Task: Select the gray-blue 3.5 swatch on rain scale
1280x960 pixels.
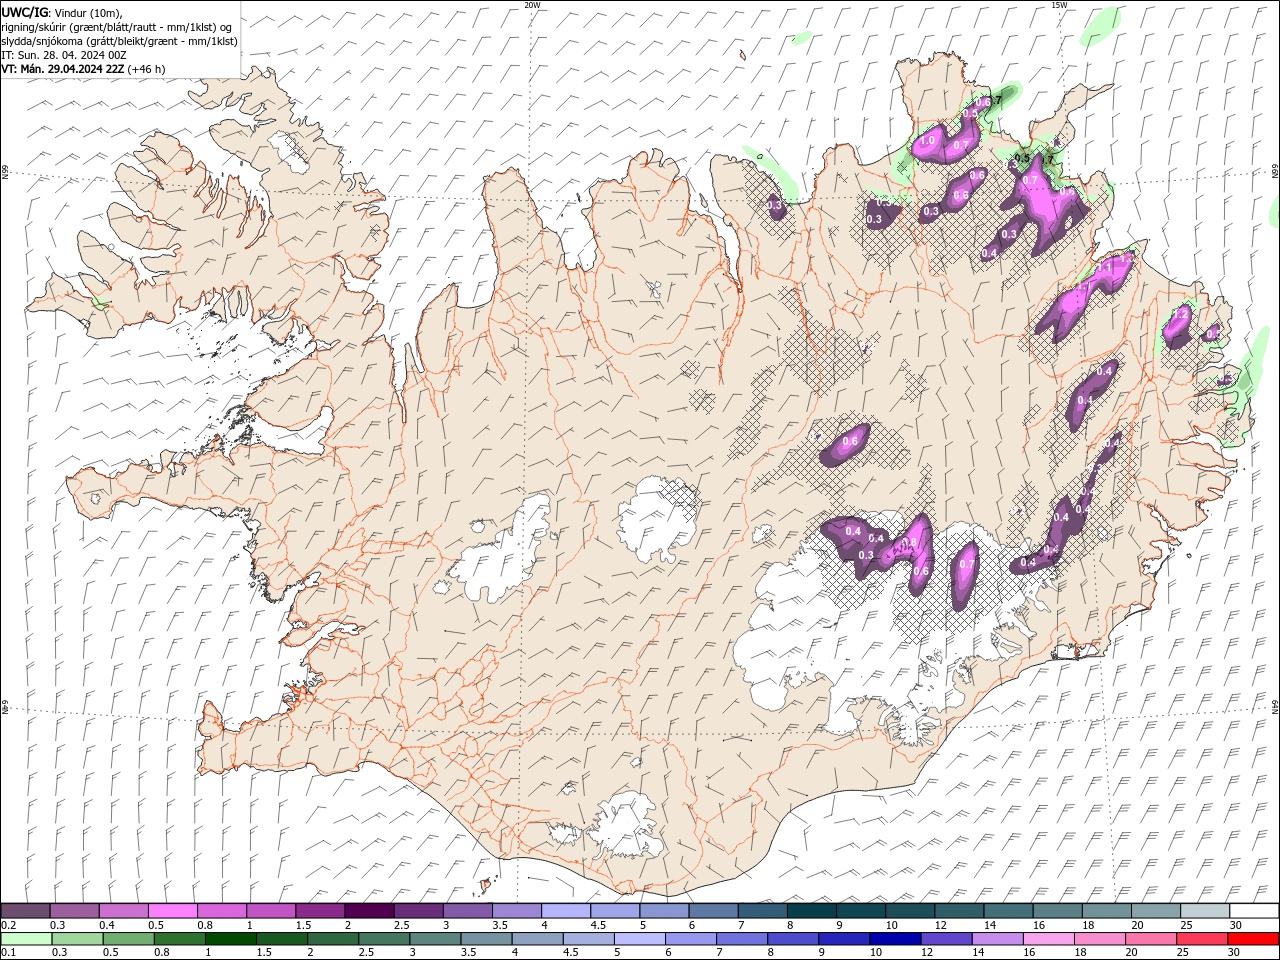Action: (487, 938)
